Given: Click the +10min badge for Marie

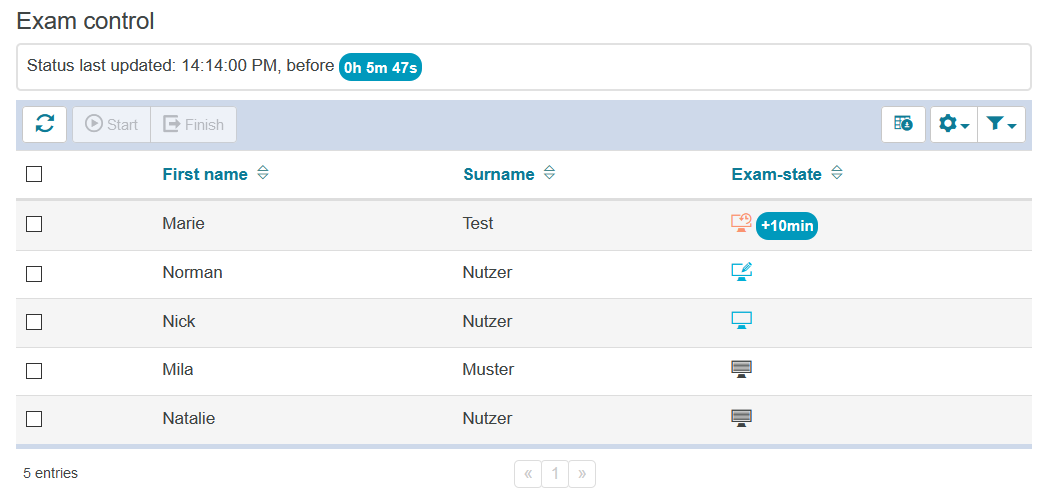Looking at the screenshot, I should pos(787,226).
